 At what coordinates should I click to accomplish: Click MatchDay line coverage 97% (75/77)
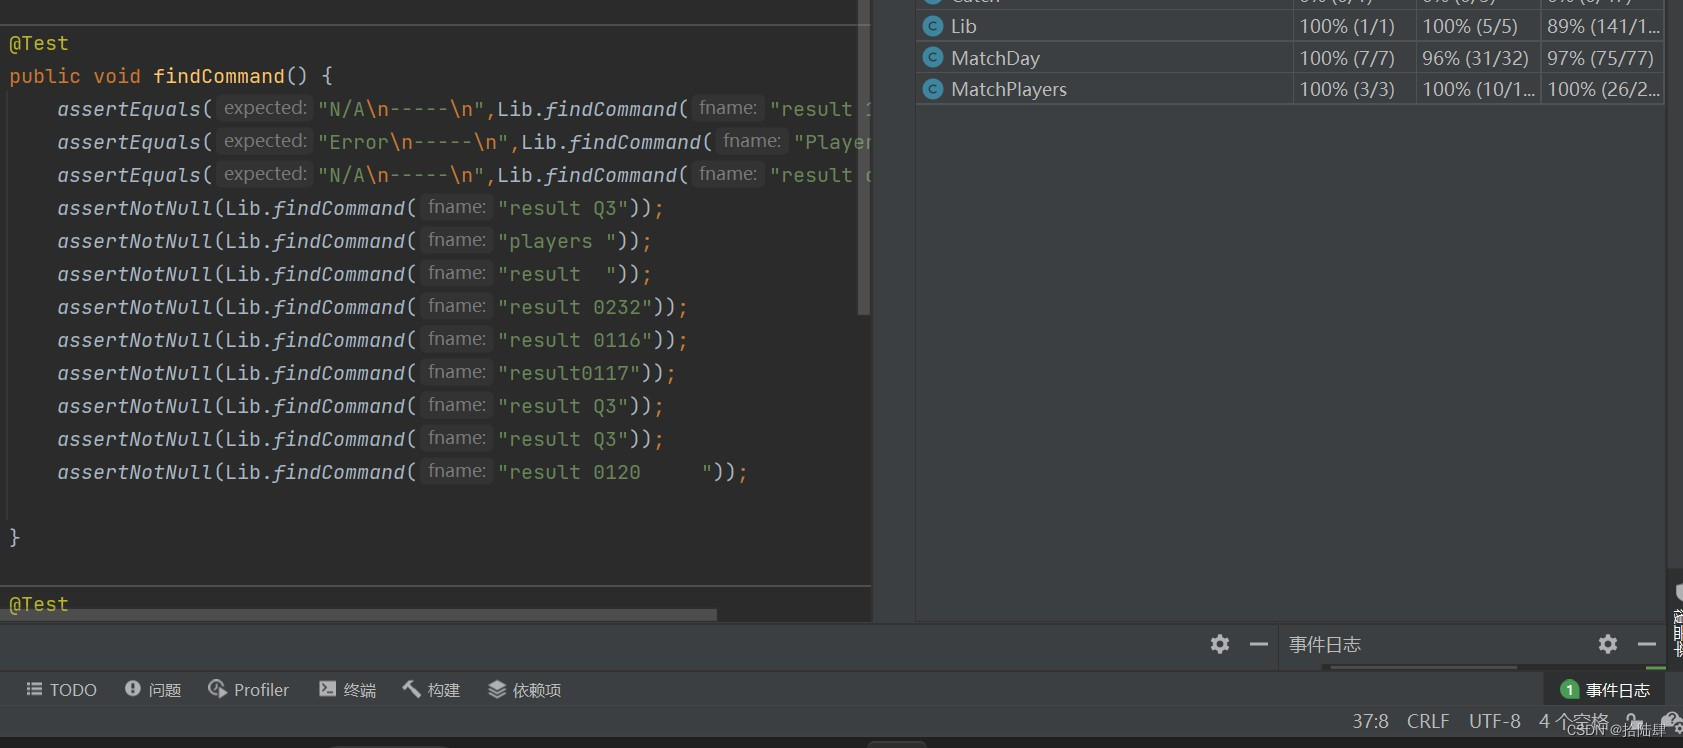point(1600,58)
